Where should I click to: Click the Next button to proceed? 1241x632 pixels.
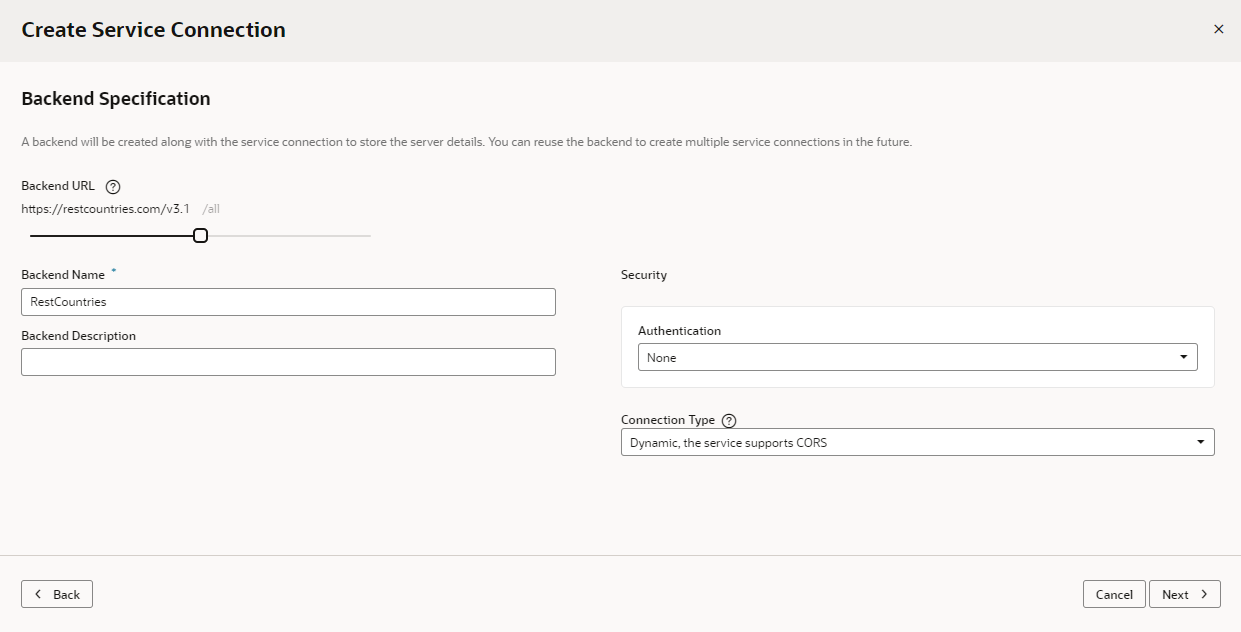tap(1185, 594)
